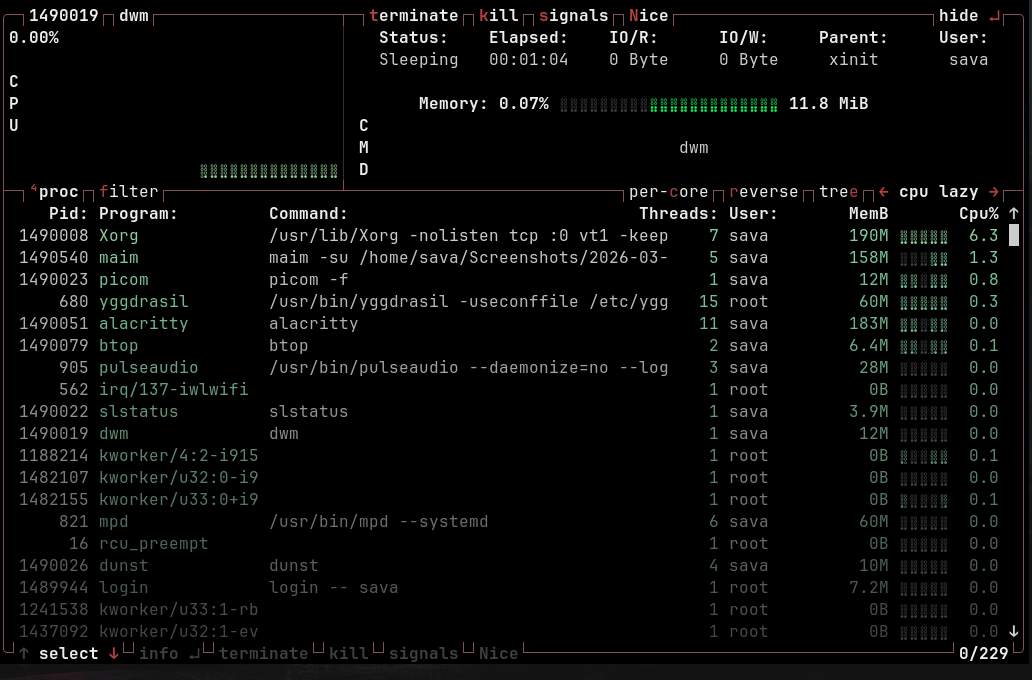
Task: Open the filter input for processes
Action: click(x=128, y=192)
